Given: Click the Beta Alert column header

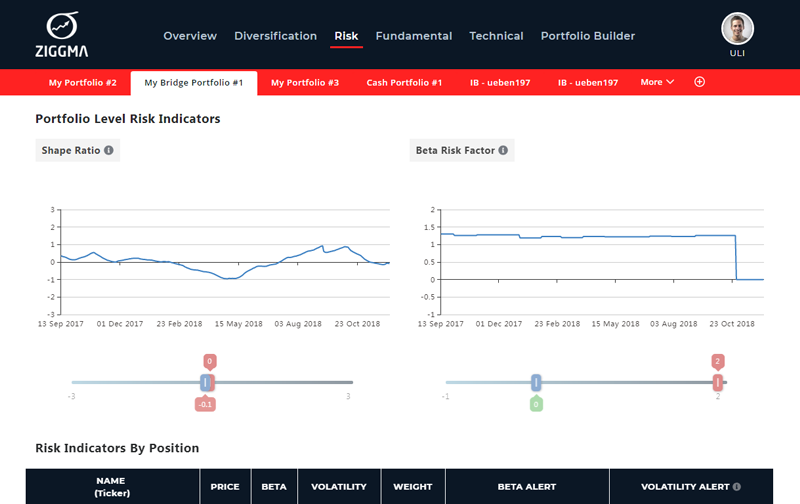Looking at the screenshot, I should [527, 487].
